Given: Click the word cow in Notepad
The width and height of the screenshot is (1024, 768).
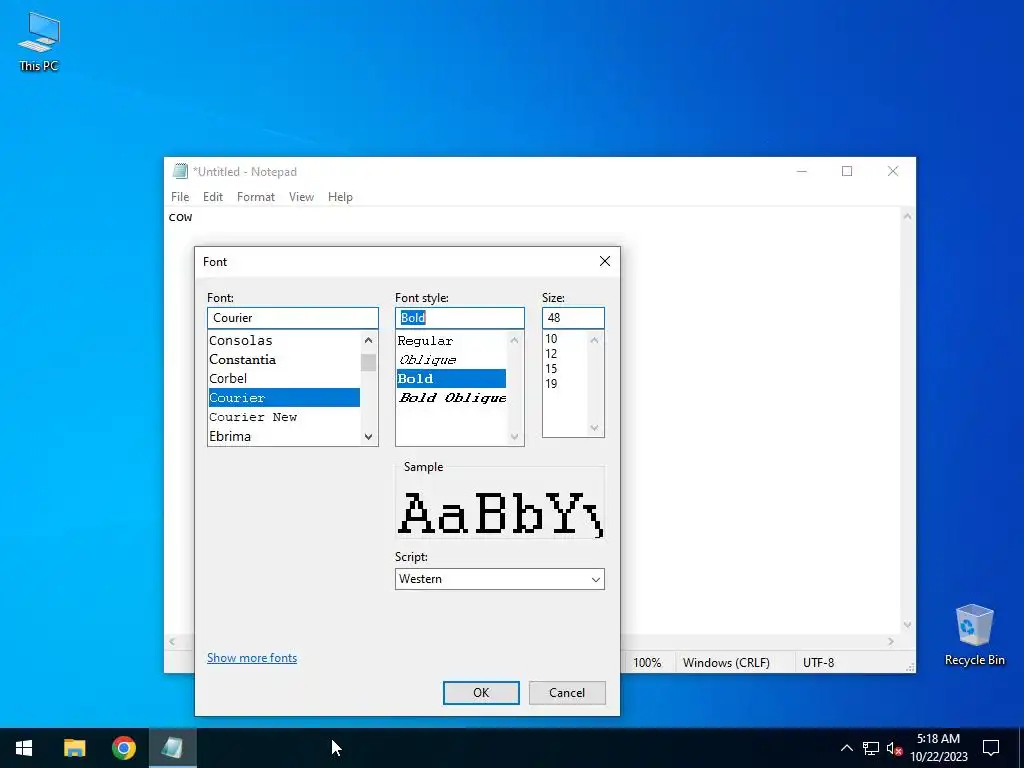Looking at the screenshot, I should pos(180,217).
